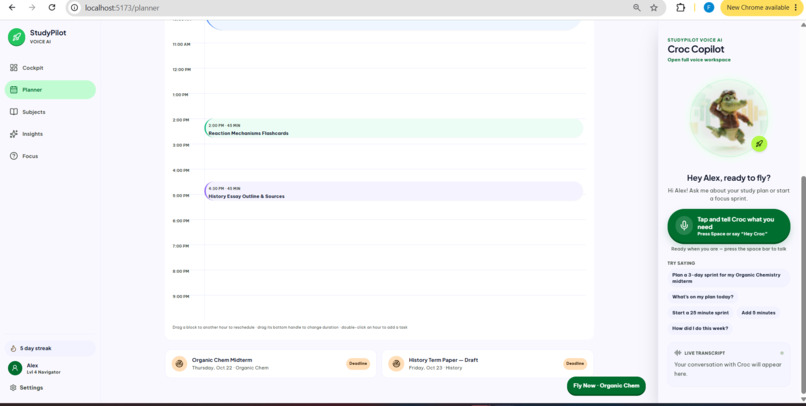The width and height of the screenshot is (806, 406).
Task: Click the Insights sparkle icon
Action: click(x=14, y=134)
